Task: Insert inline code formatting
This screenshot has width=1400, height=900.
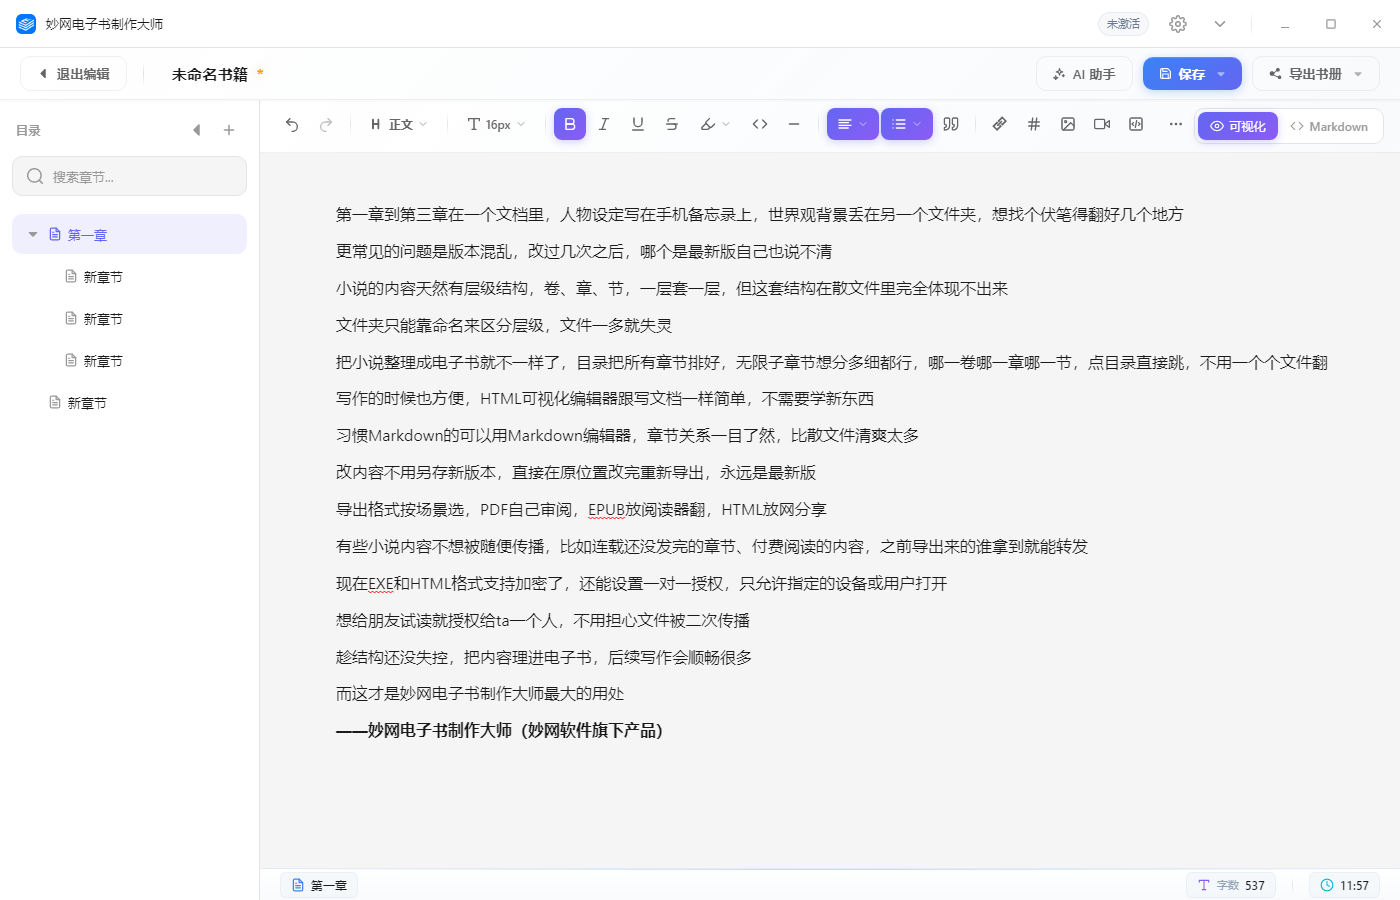Action: [x=760, y=124]
